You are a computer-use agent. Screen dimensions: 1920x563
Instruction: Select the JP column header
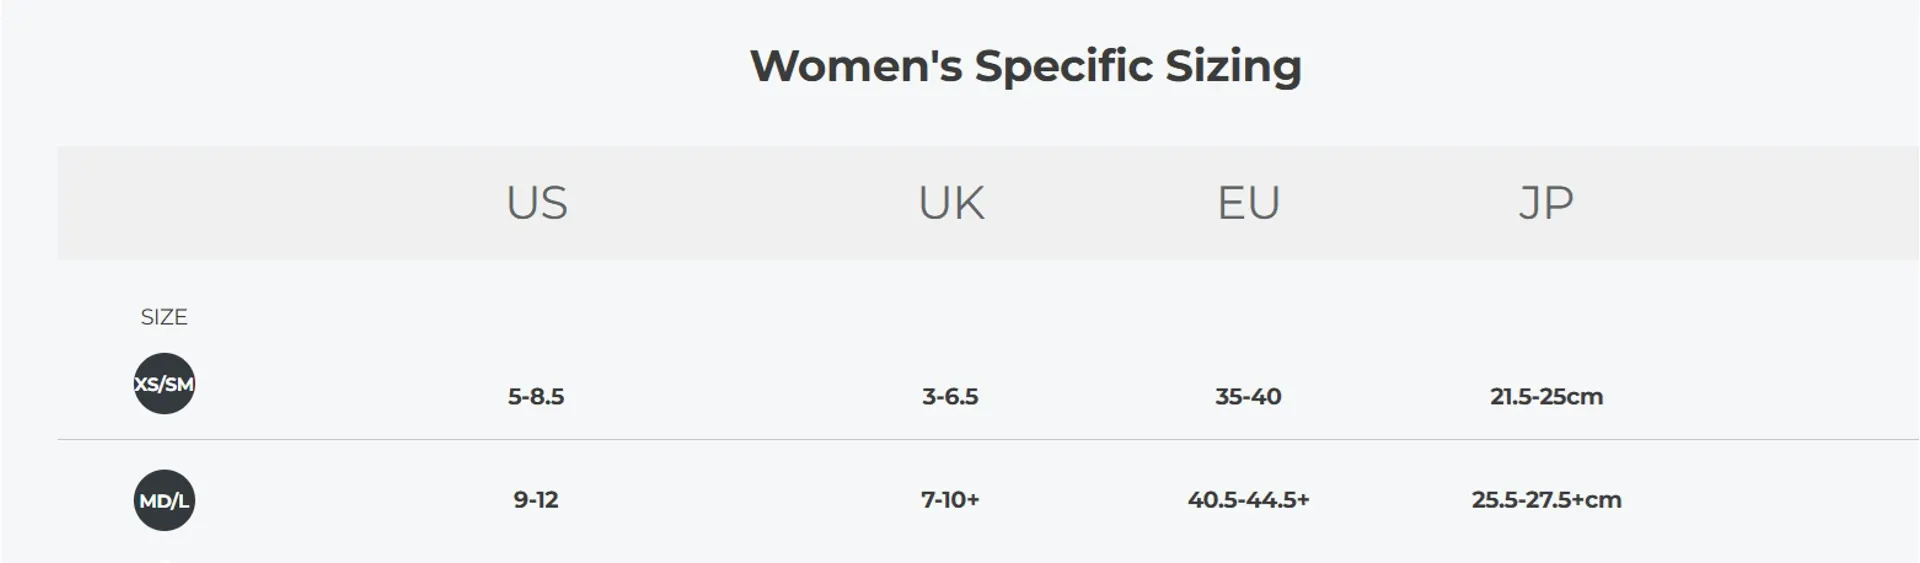[x=1546, y=203]
